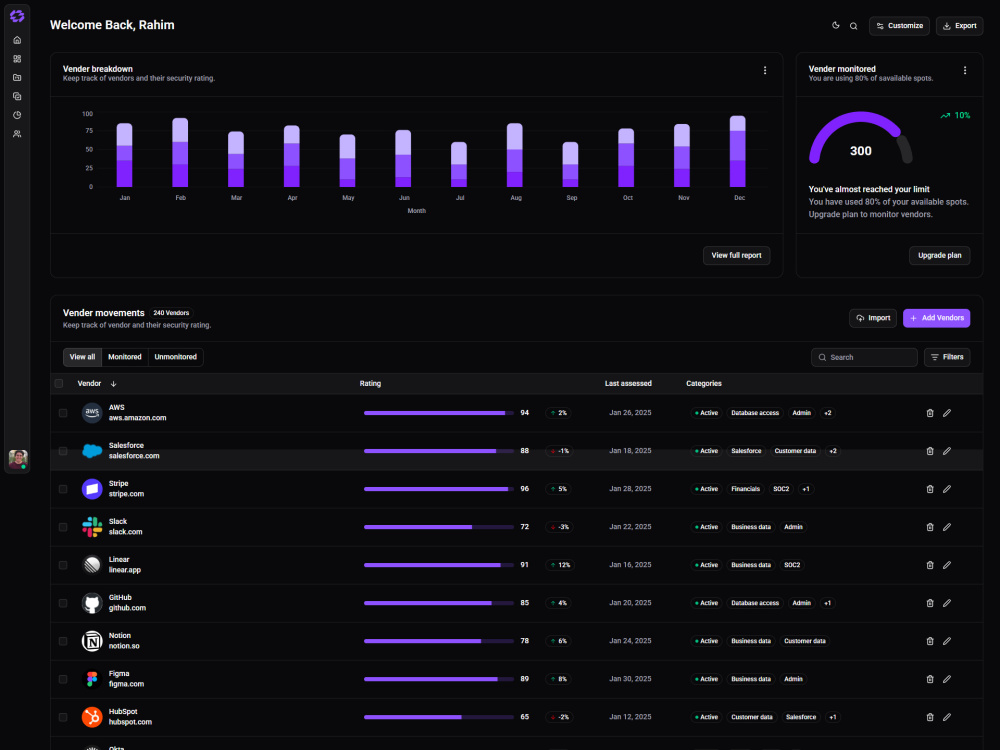
Task: Toggle dark mode moon icon
Action: [x=835, y=26]
